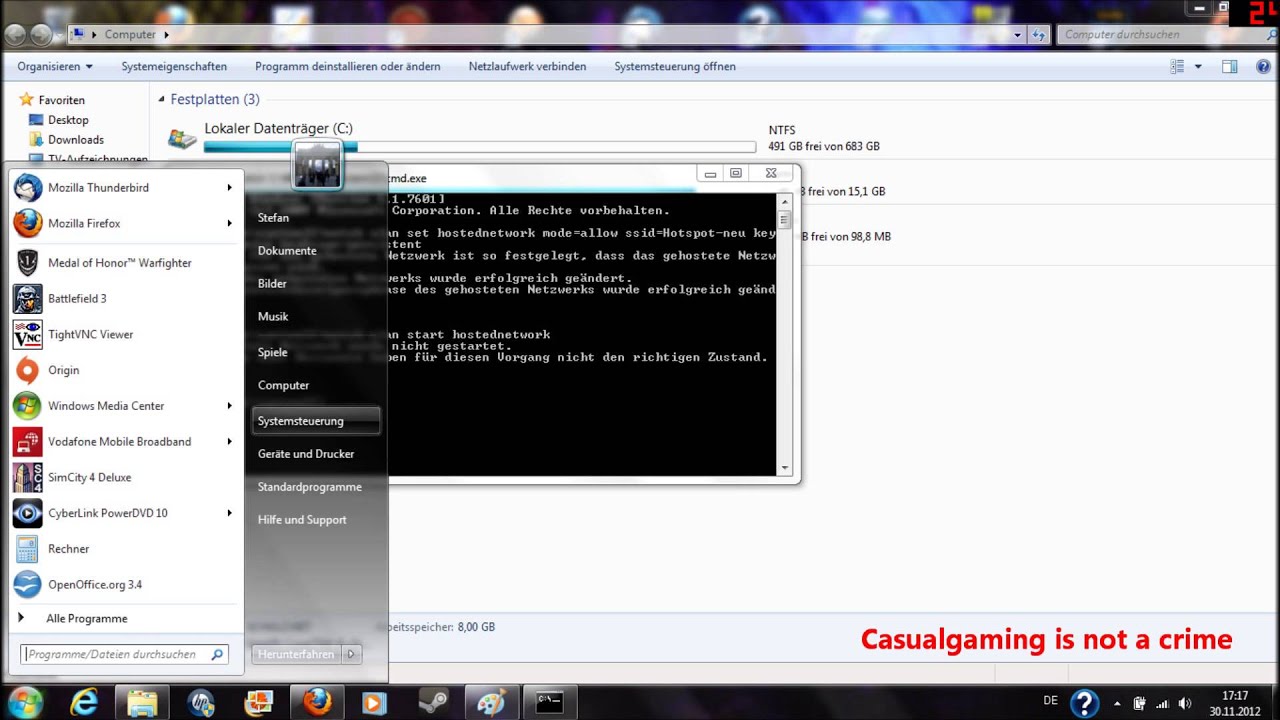Toggle the Explorer preview pane button
Viewport: 1280px width, 720px height.
1230,67
